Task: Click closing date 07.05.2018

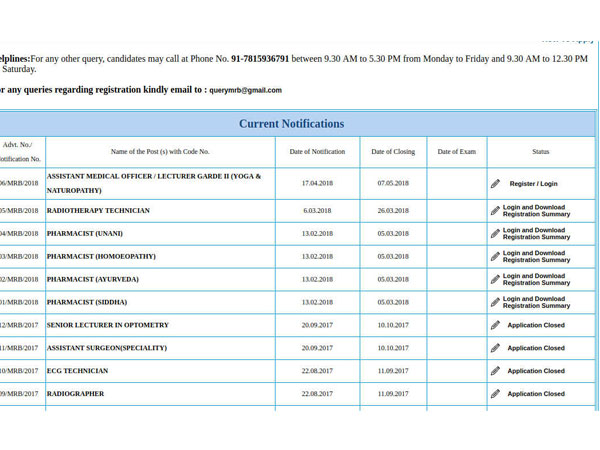Action: click(x=393, y=183)
